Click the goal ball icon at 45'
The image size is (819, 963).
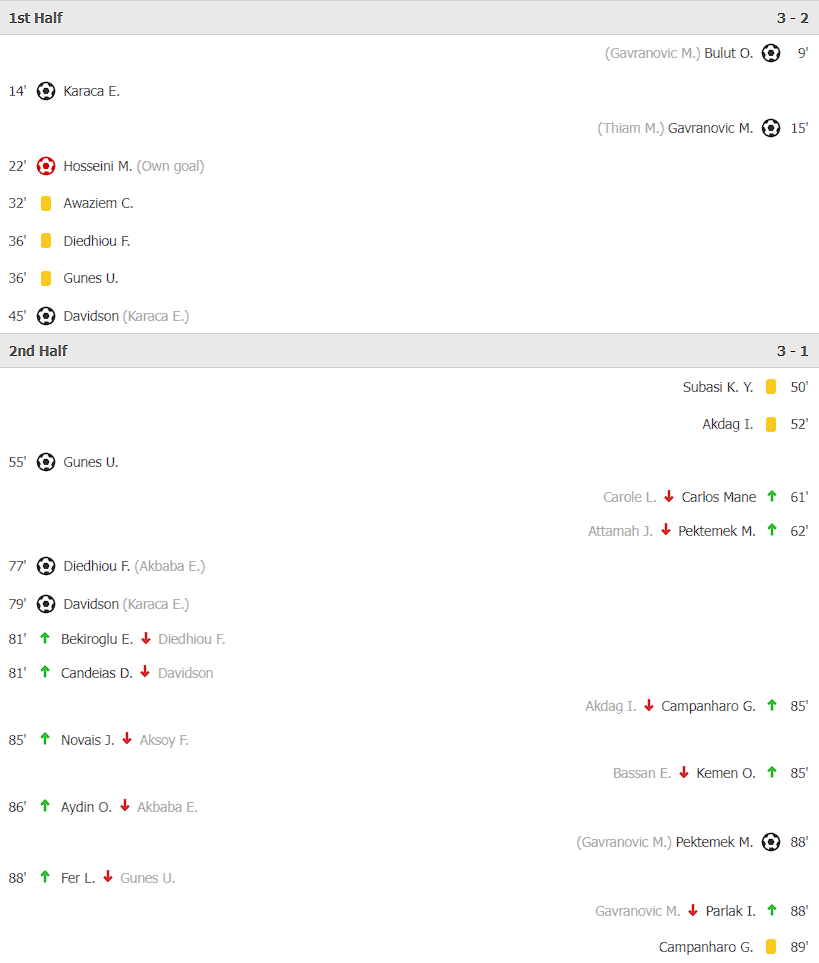click(x=45, y=316)
